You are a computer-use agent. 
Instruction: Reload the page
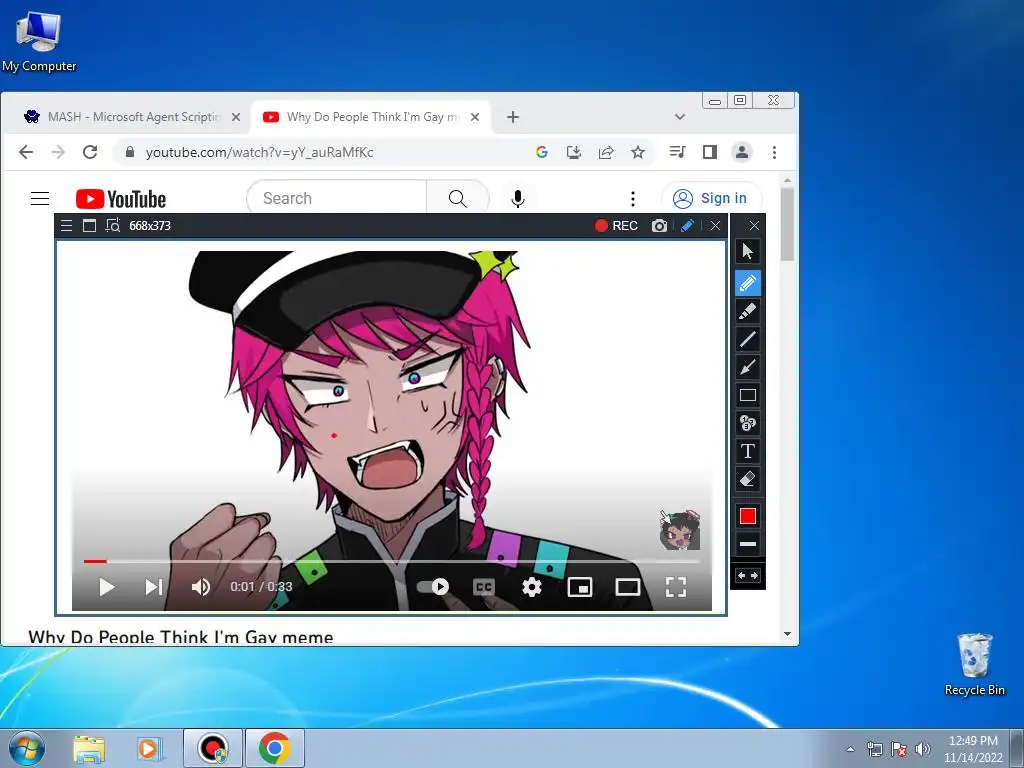pos(90,152)
